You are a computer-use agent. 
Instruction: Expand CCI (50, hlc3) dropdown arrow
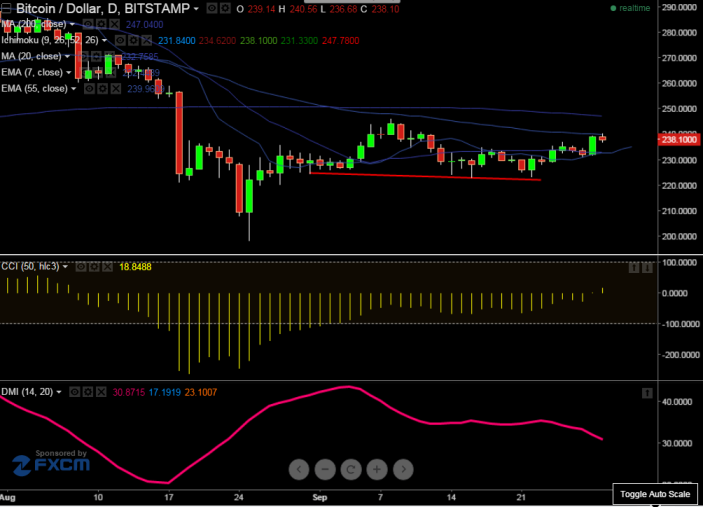click(x=65, y=267)
